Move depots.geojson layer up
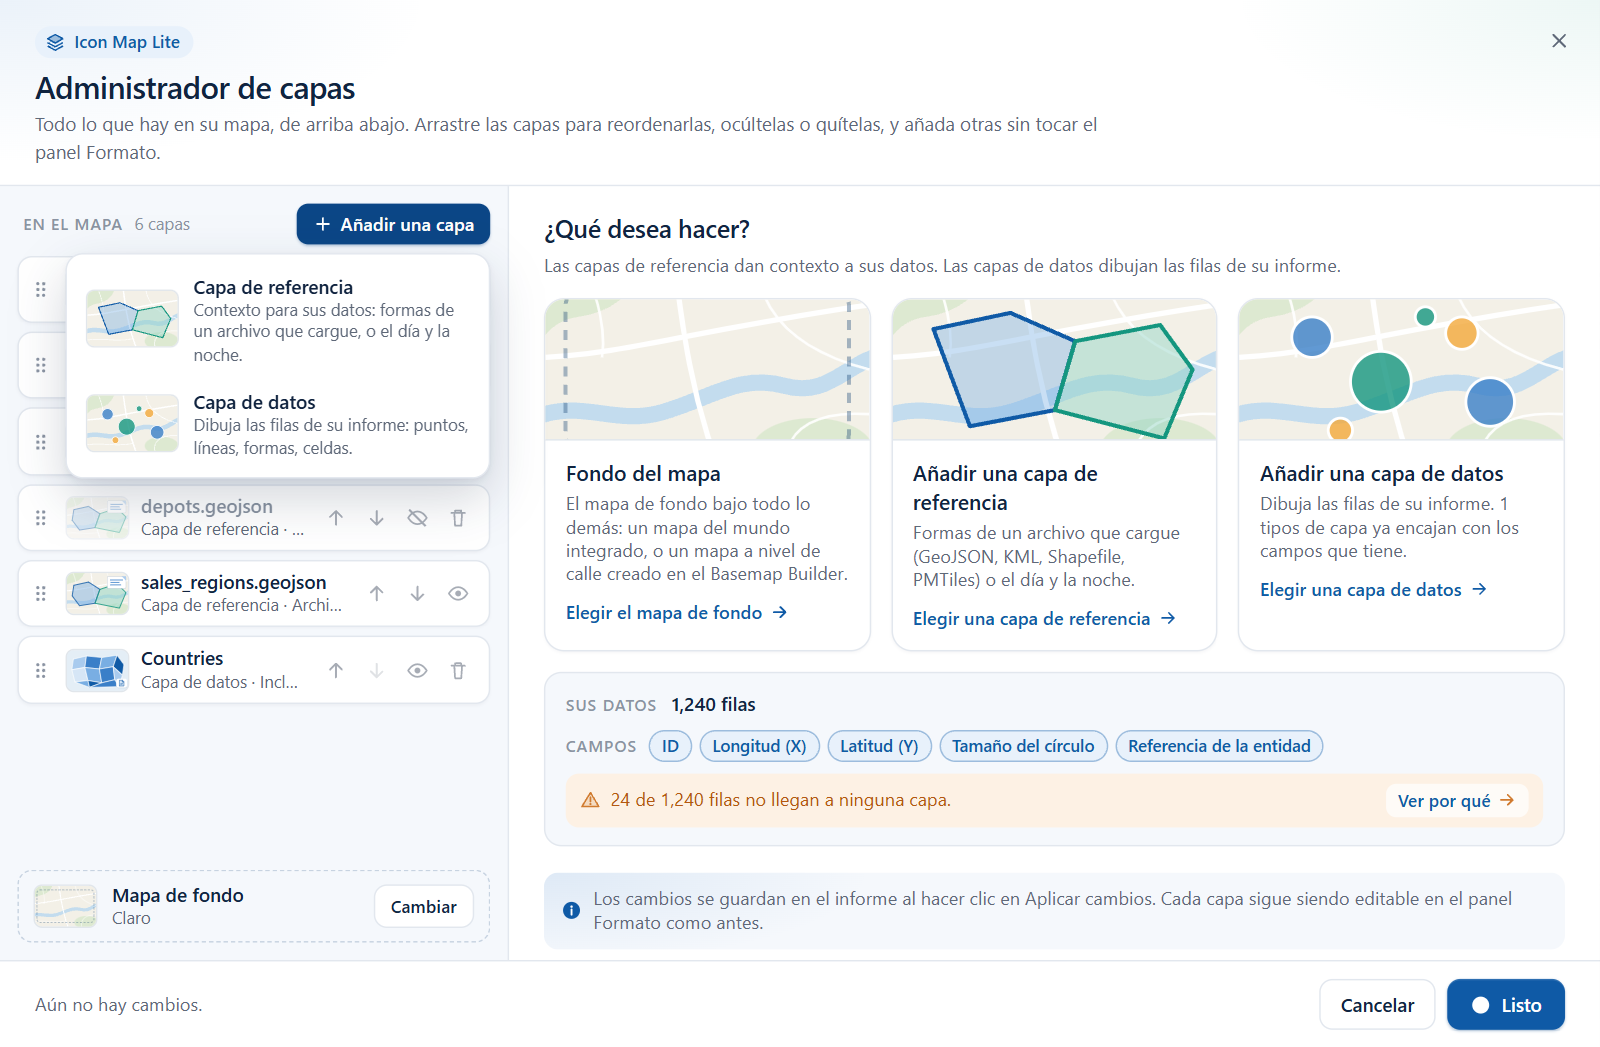Image resolution: width=1600 pixels, height=1047 pixels. pyautogui.click(x=336, y=518)
